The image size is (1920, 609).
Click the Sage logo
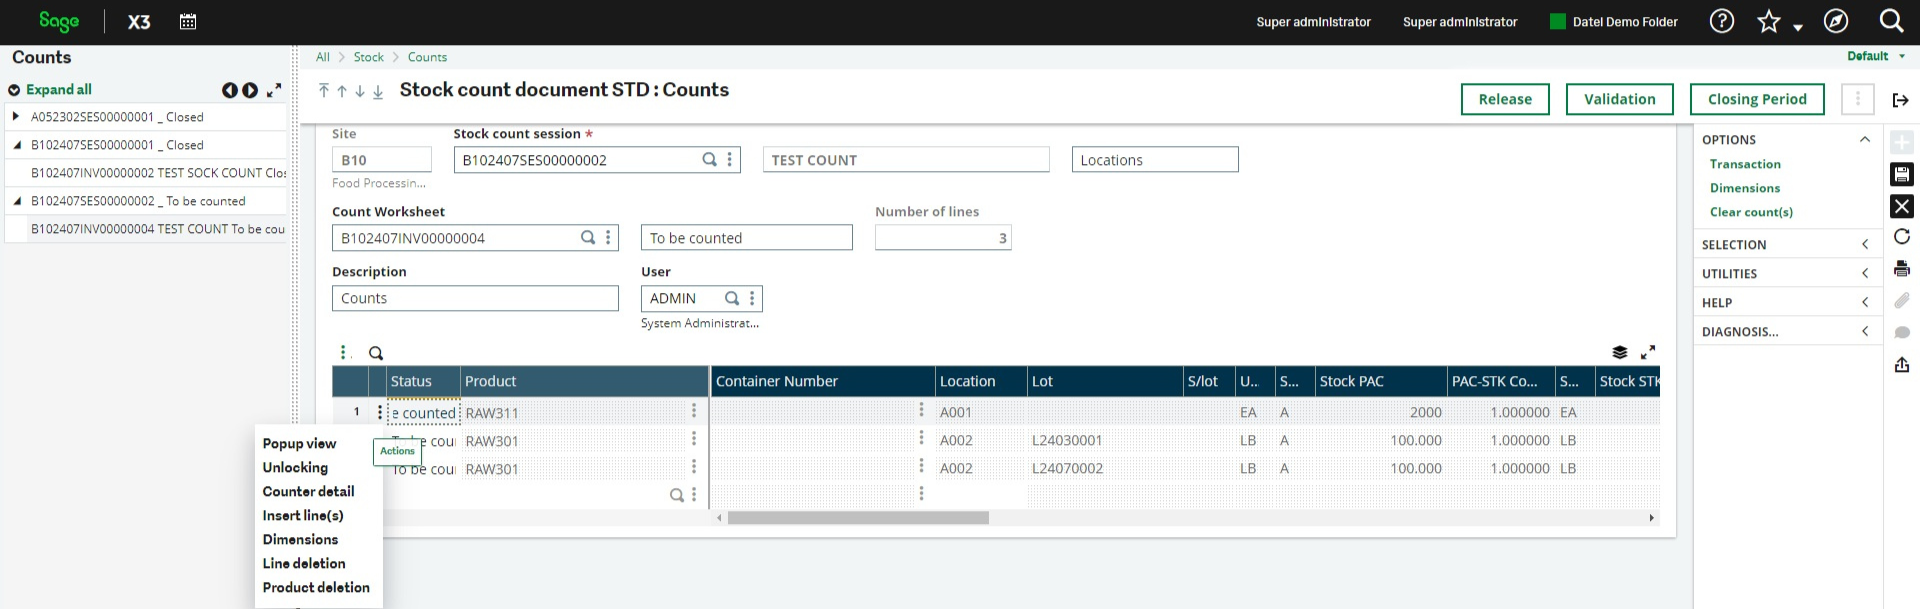pyautogui.click(x=59, y=21)
